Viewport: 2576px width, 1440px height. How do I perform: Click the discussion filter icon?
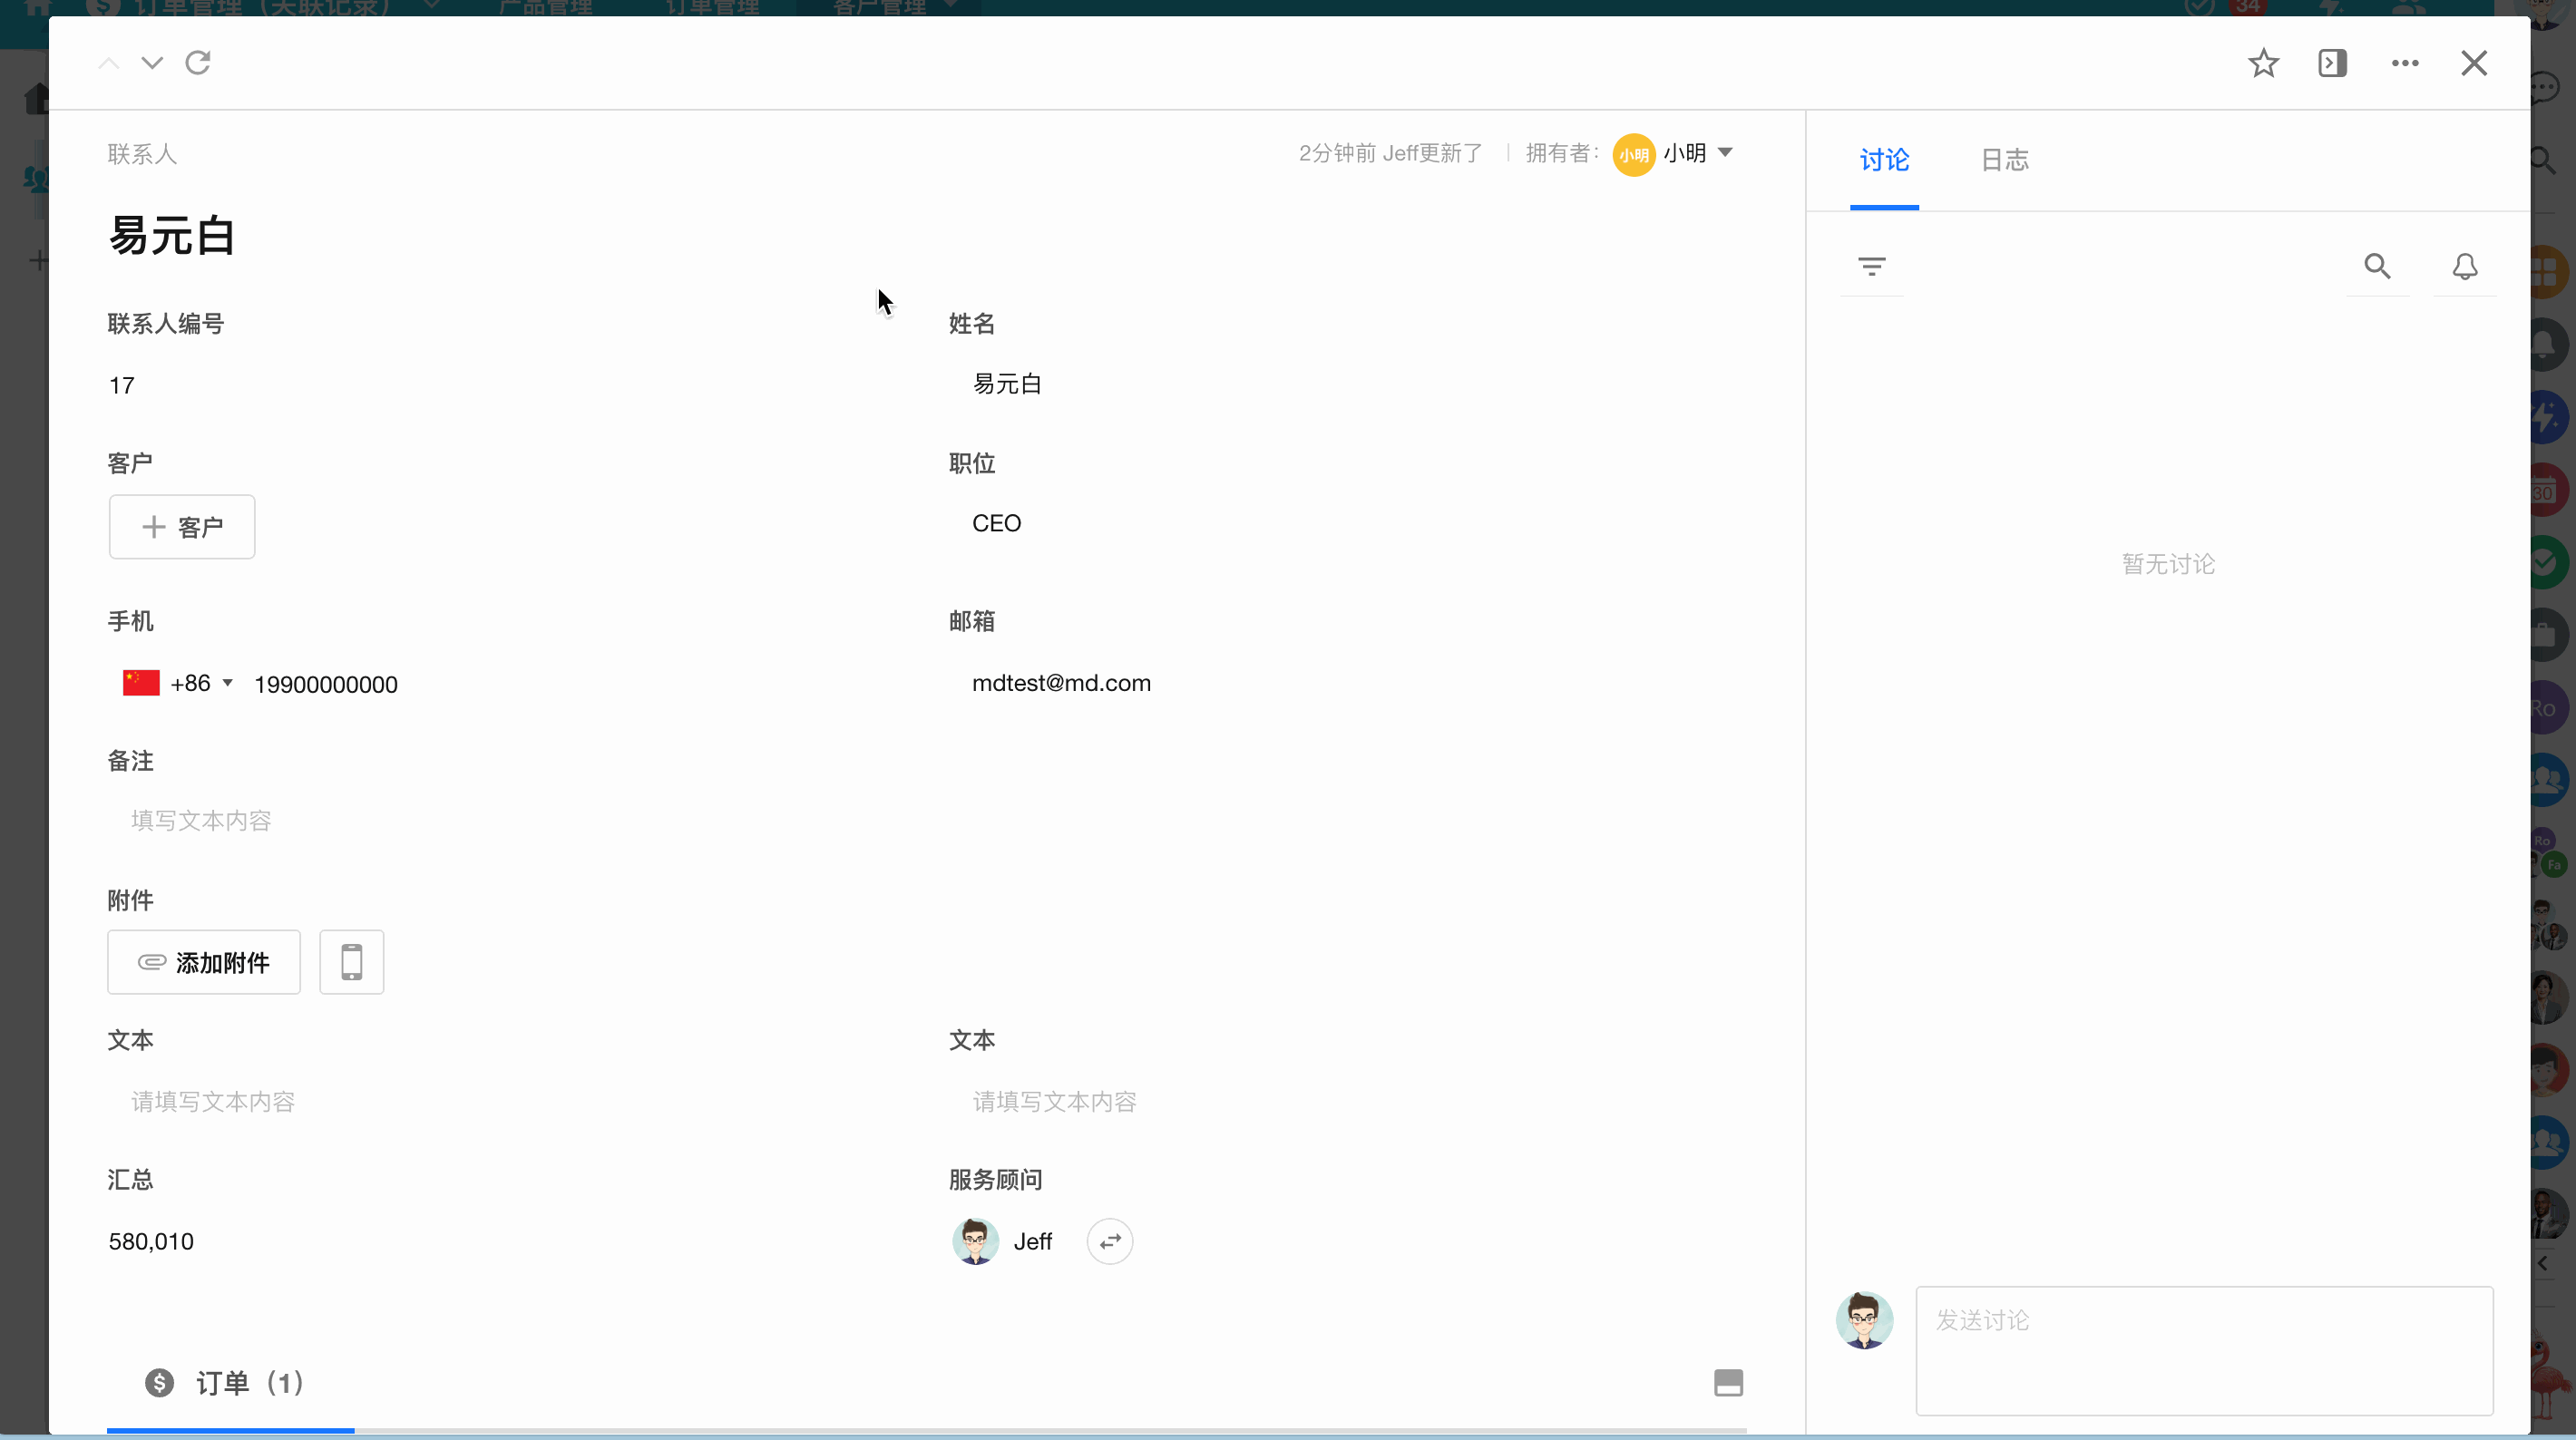[1871, 266]
